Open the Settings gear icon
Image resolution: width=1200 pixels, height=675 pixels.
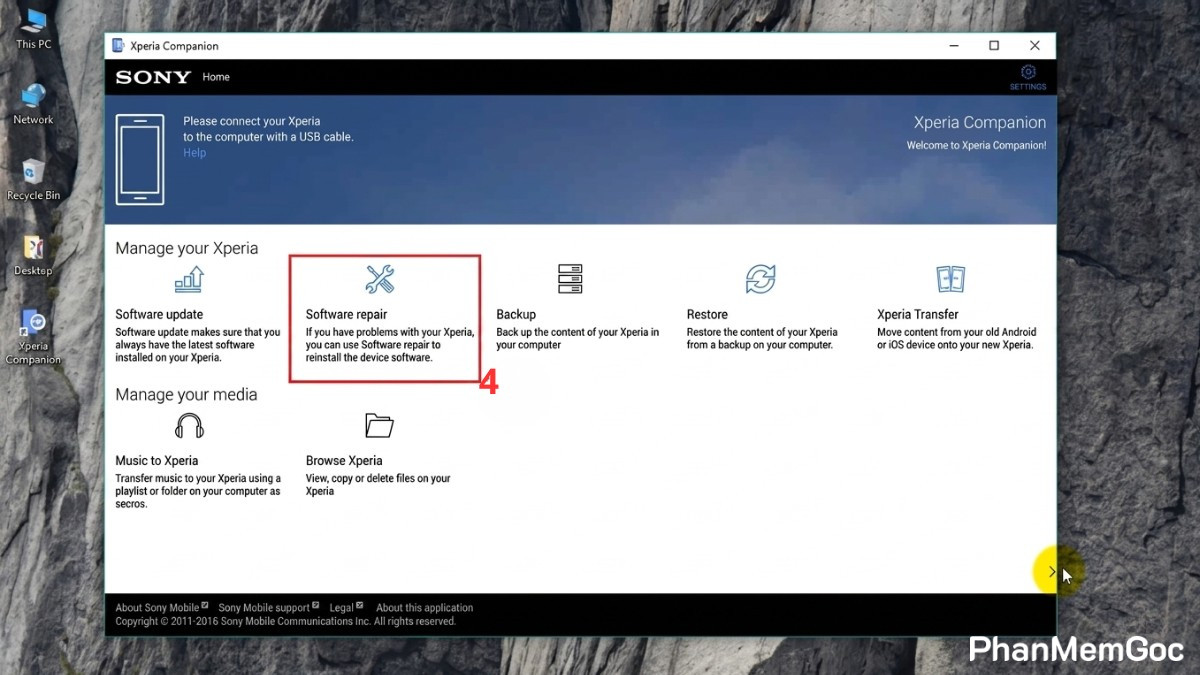1028,72
